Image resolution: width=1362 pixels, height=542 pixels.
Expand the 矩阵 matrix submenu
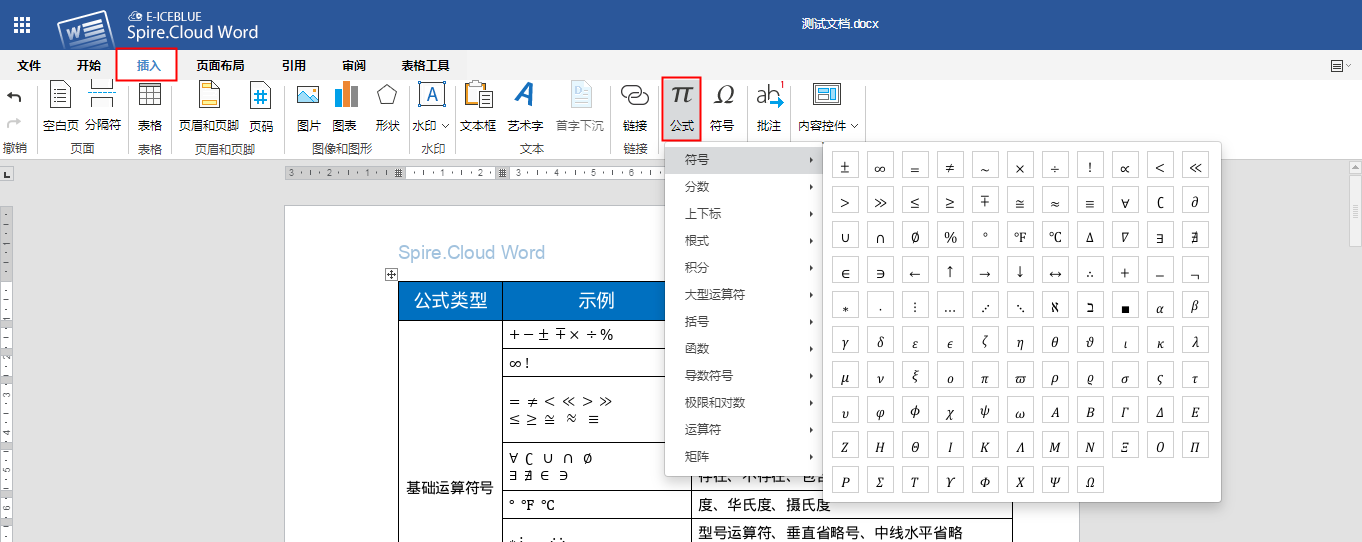(x=744, y=457)
